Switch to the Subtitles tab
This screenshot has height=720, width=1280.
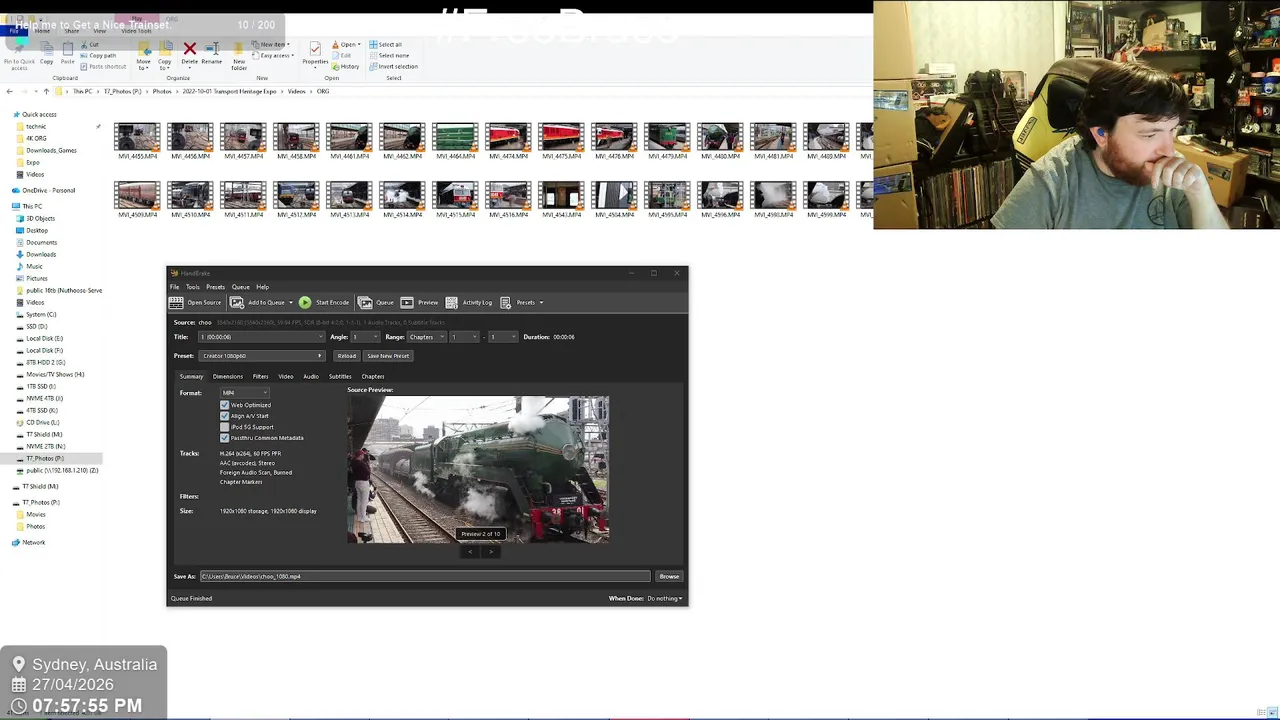point(340,377)
